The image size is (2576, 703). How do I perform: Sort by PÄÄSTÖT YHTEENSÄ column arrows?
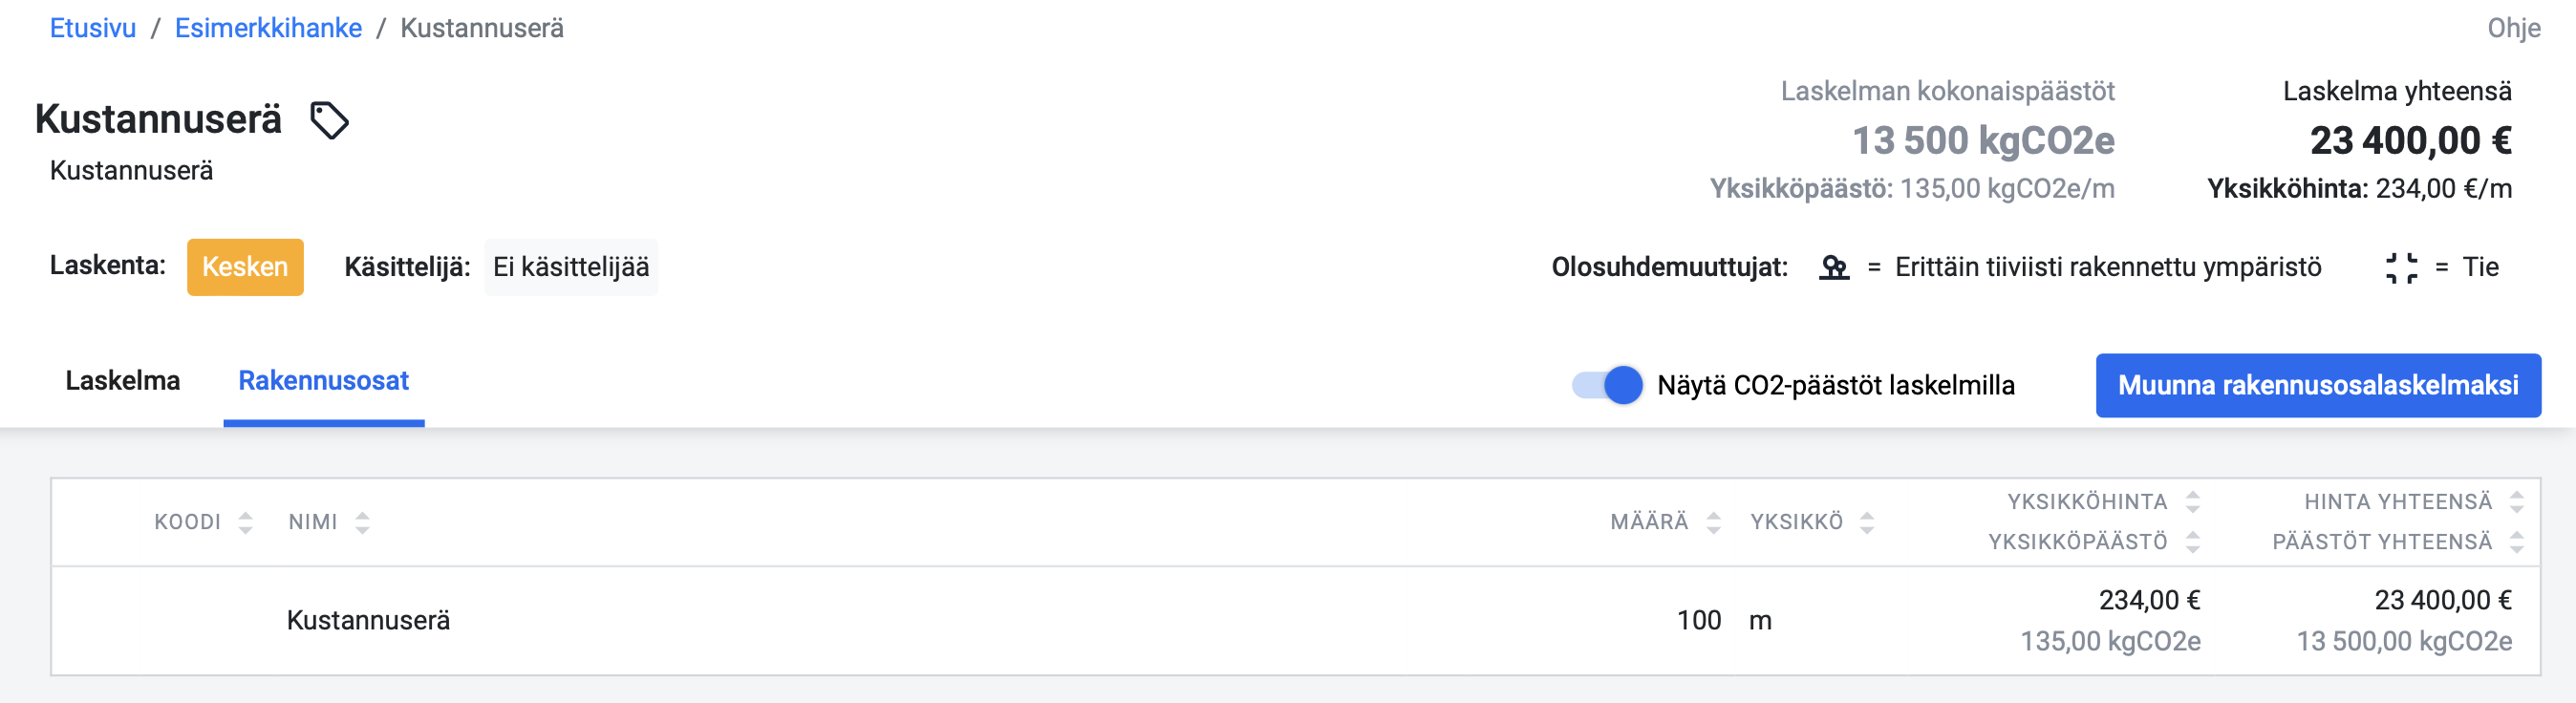(2517, 542)
